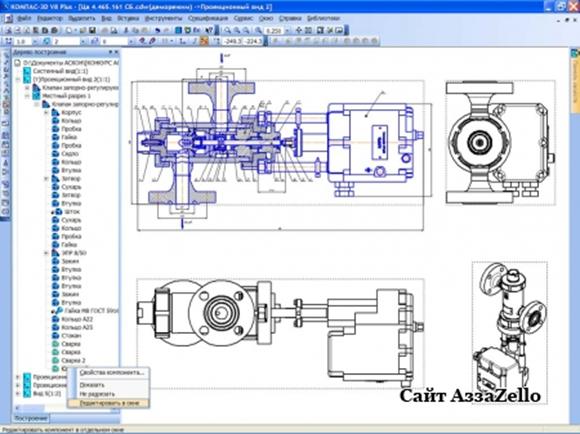This screenshot has width=580, height=434.
Task: Click the -249.3 X coordinate field
Action: pos(232,41)
